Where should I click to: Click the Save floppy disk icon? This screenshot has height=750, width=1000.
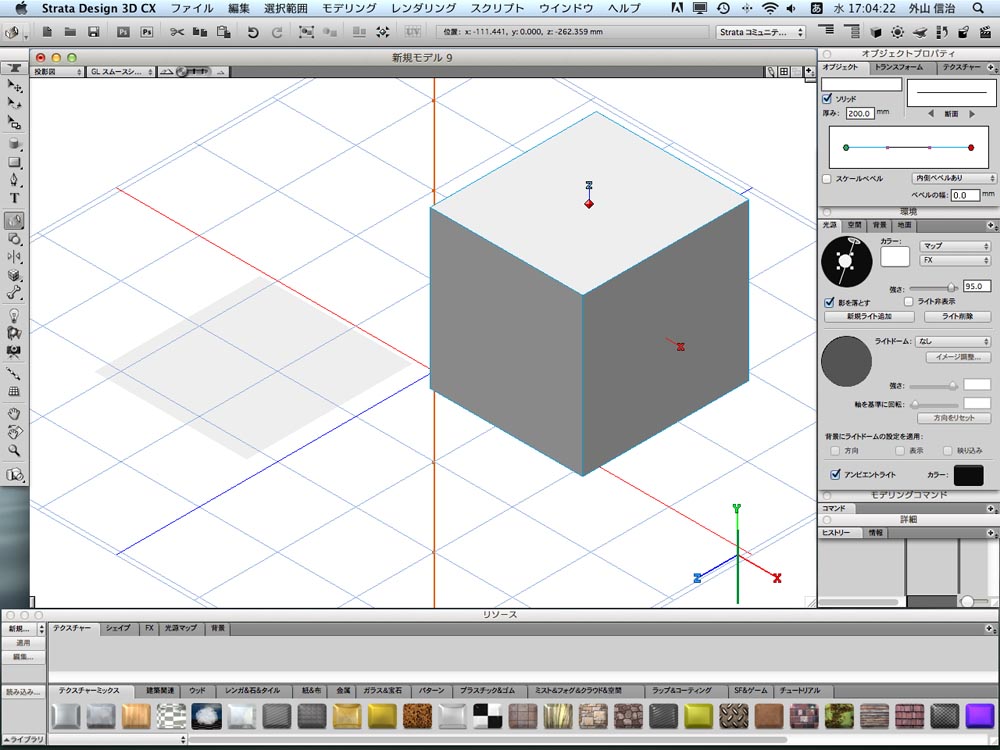(94, 32)
